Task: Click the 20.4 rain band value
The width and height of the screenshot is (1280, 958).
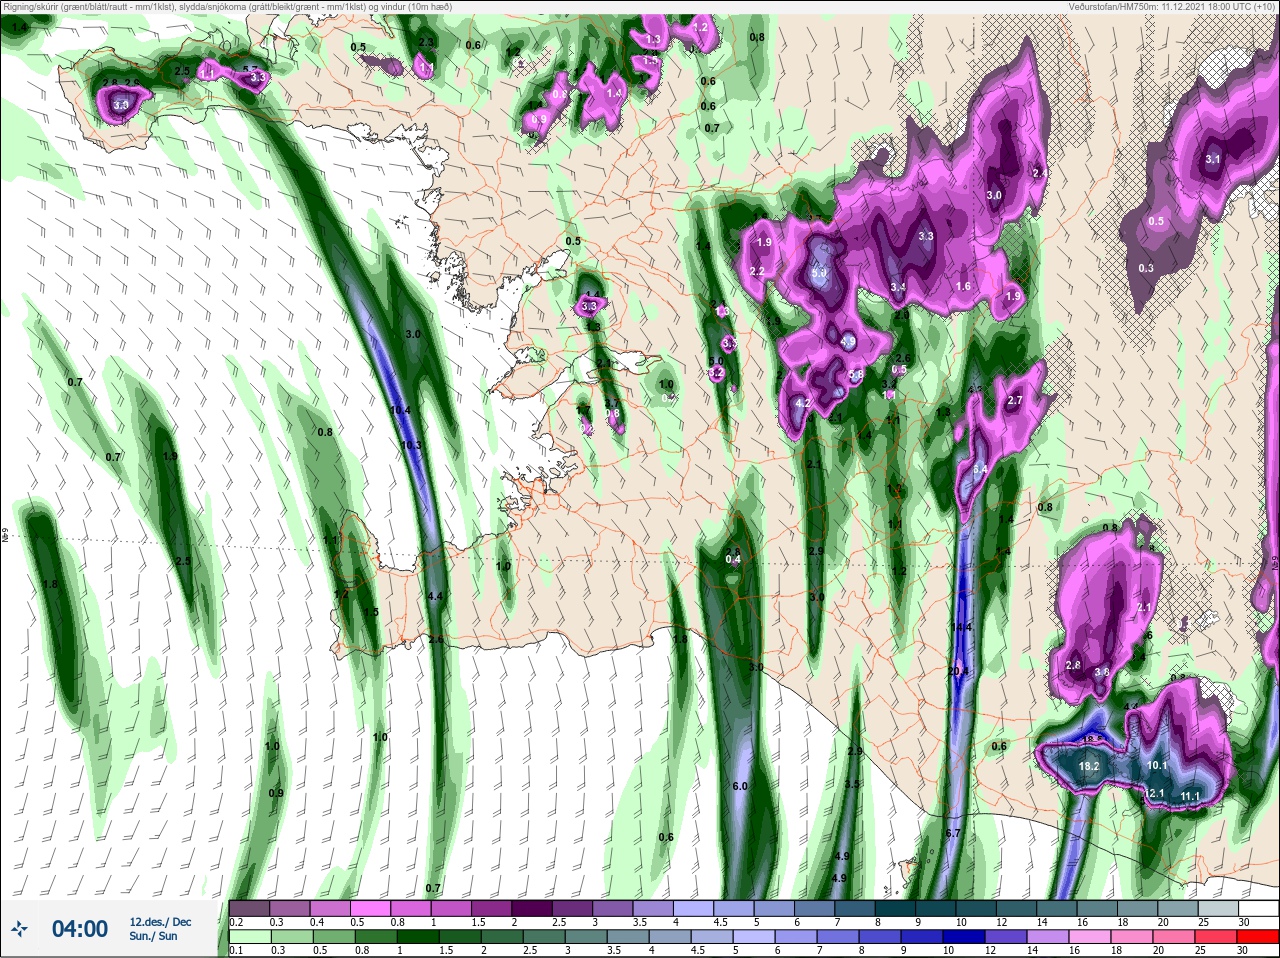Action: click(x=959, y=671)
